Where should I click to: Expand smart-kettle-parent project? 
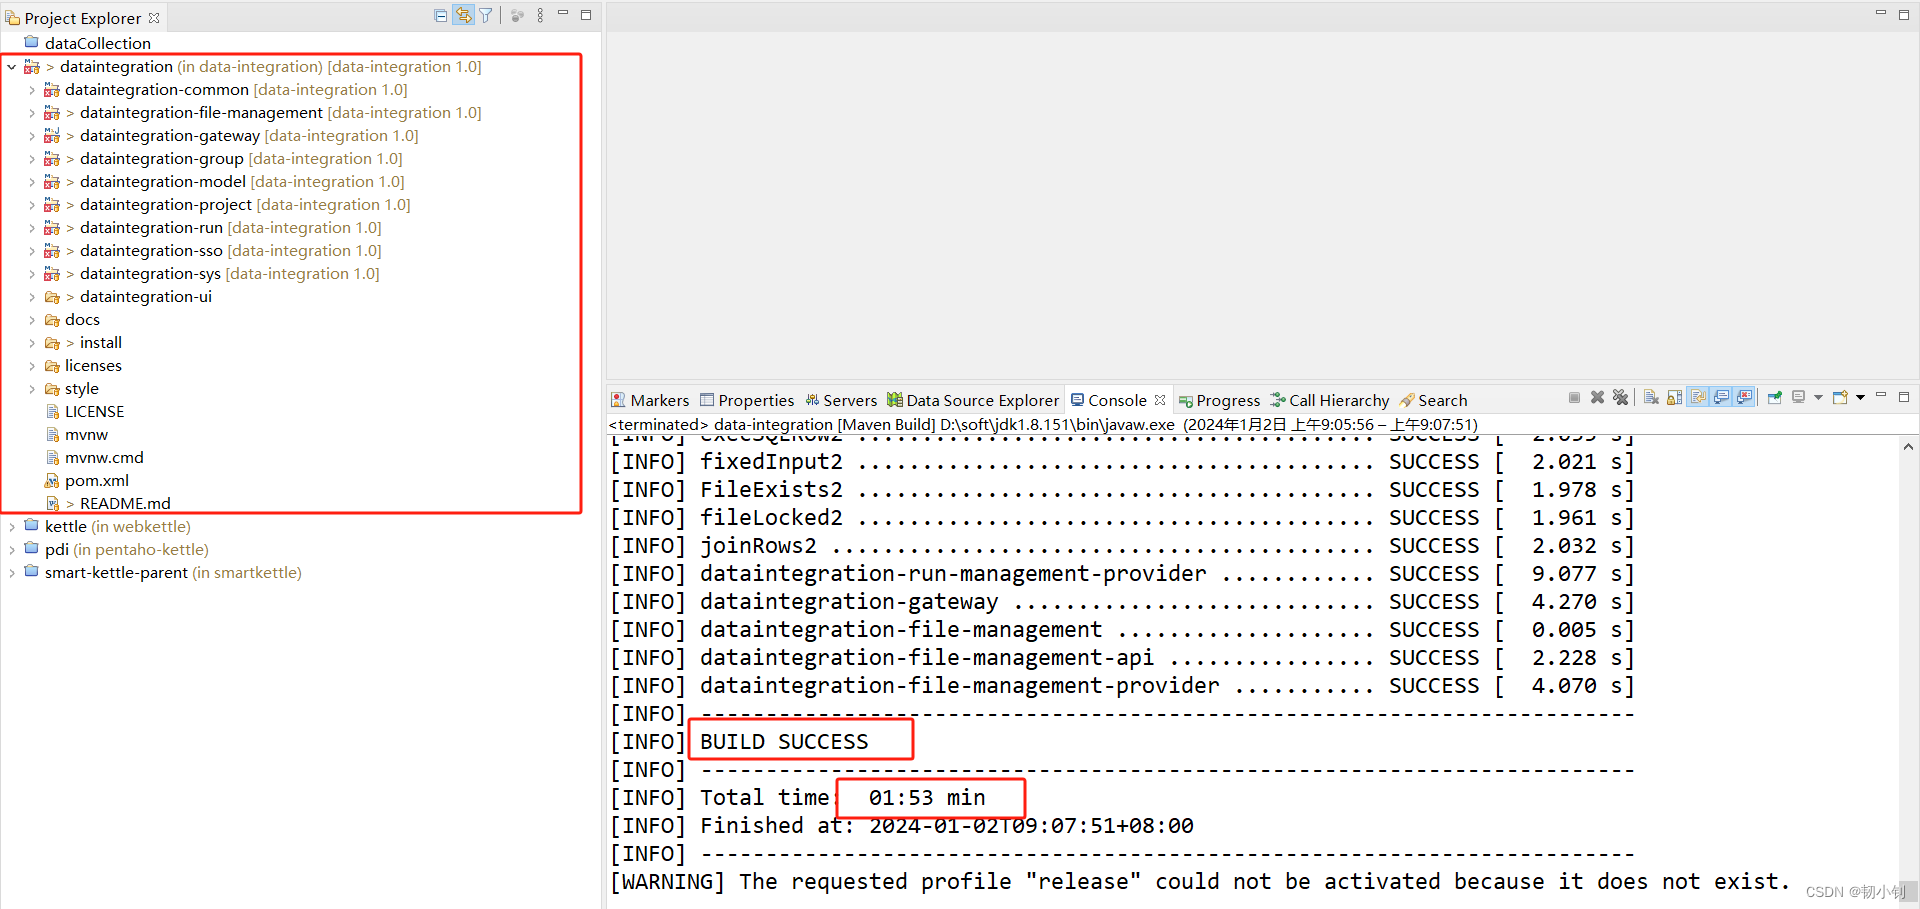click(x=12, y=573)
